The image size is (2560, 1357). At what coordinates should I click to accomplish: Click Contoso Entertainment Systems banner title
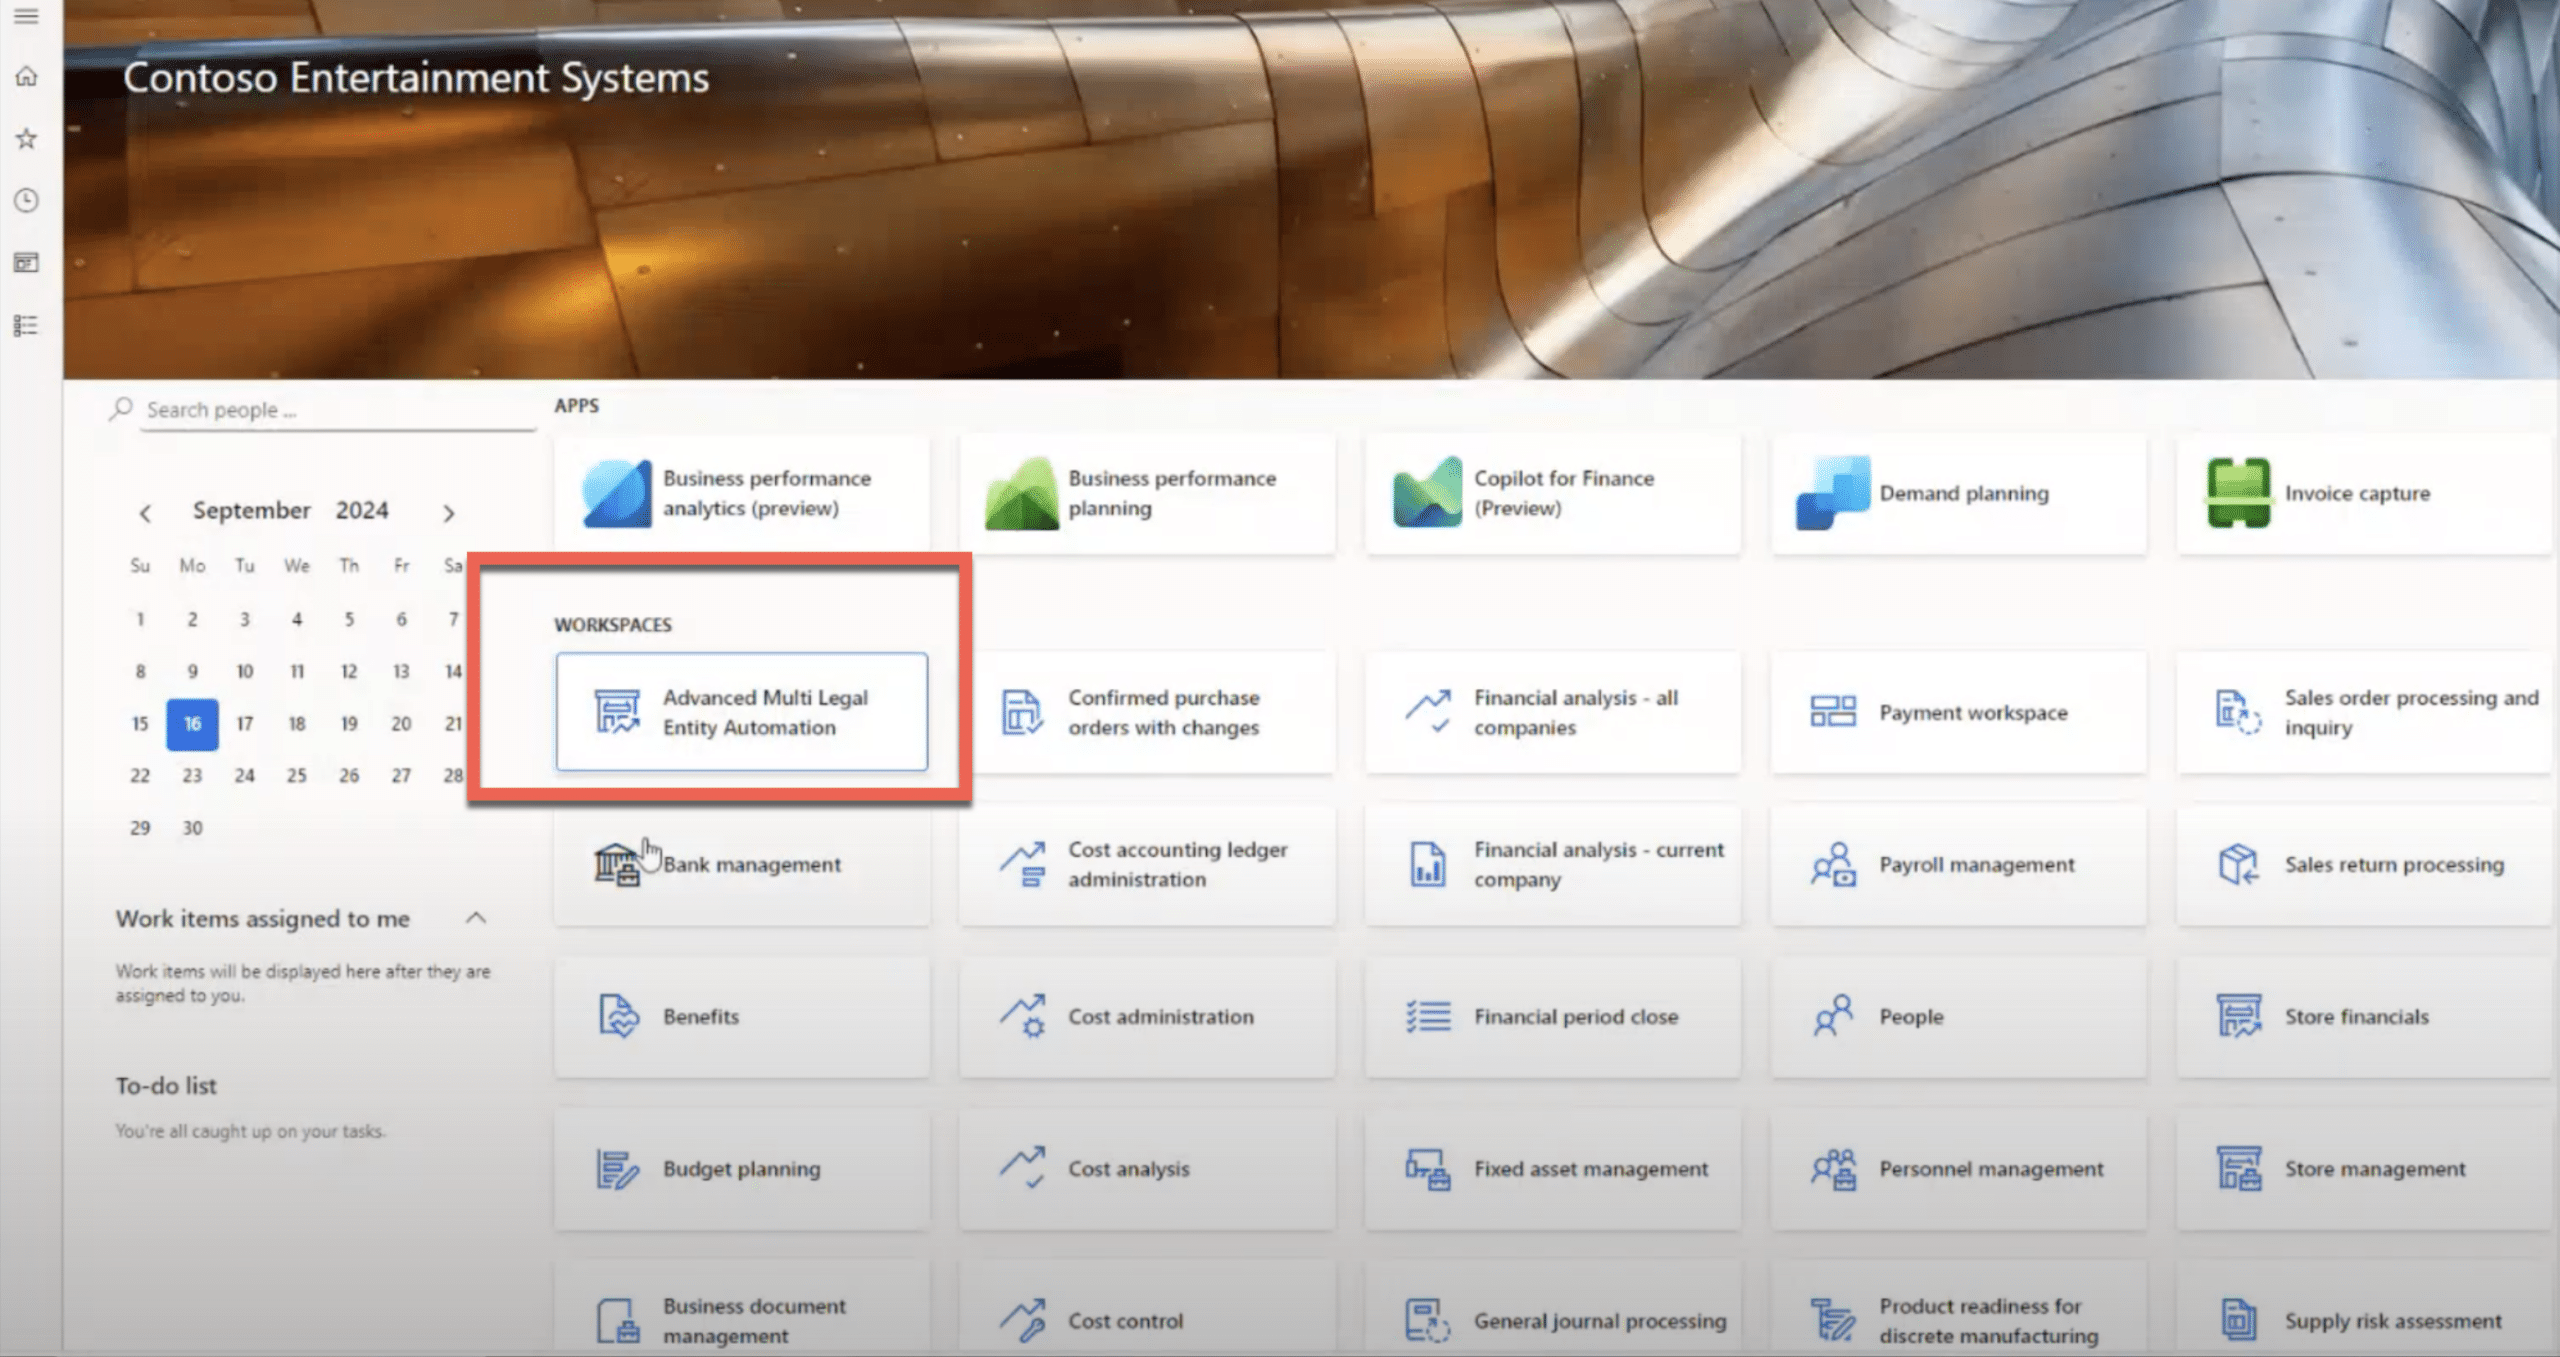coord(416,78)
